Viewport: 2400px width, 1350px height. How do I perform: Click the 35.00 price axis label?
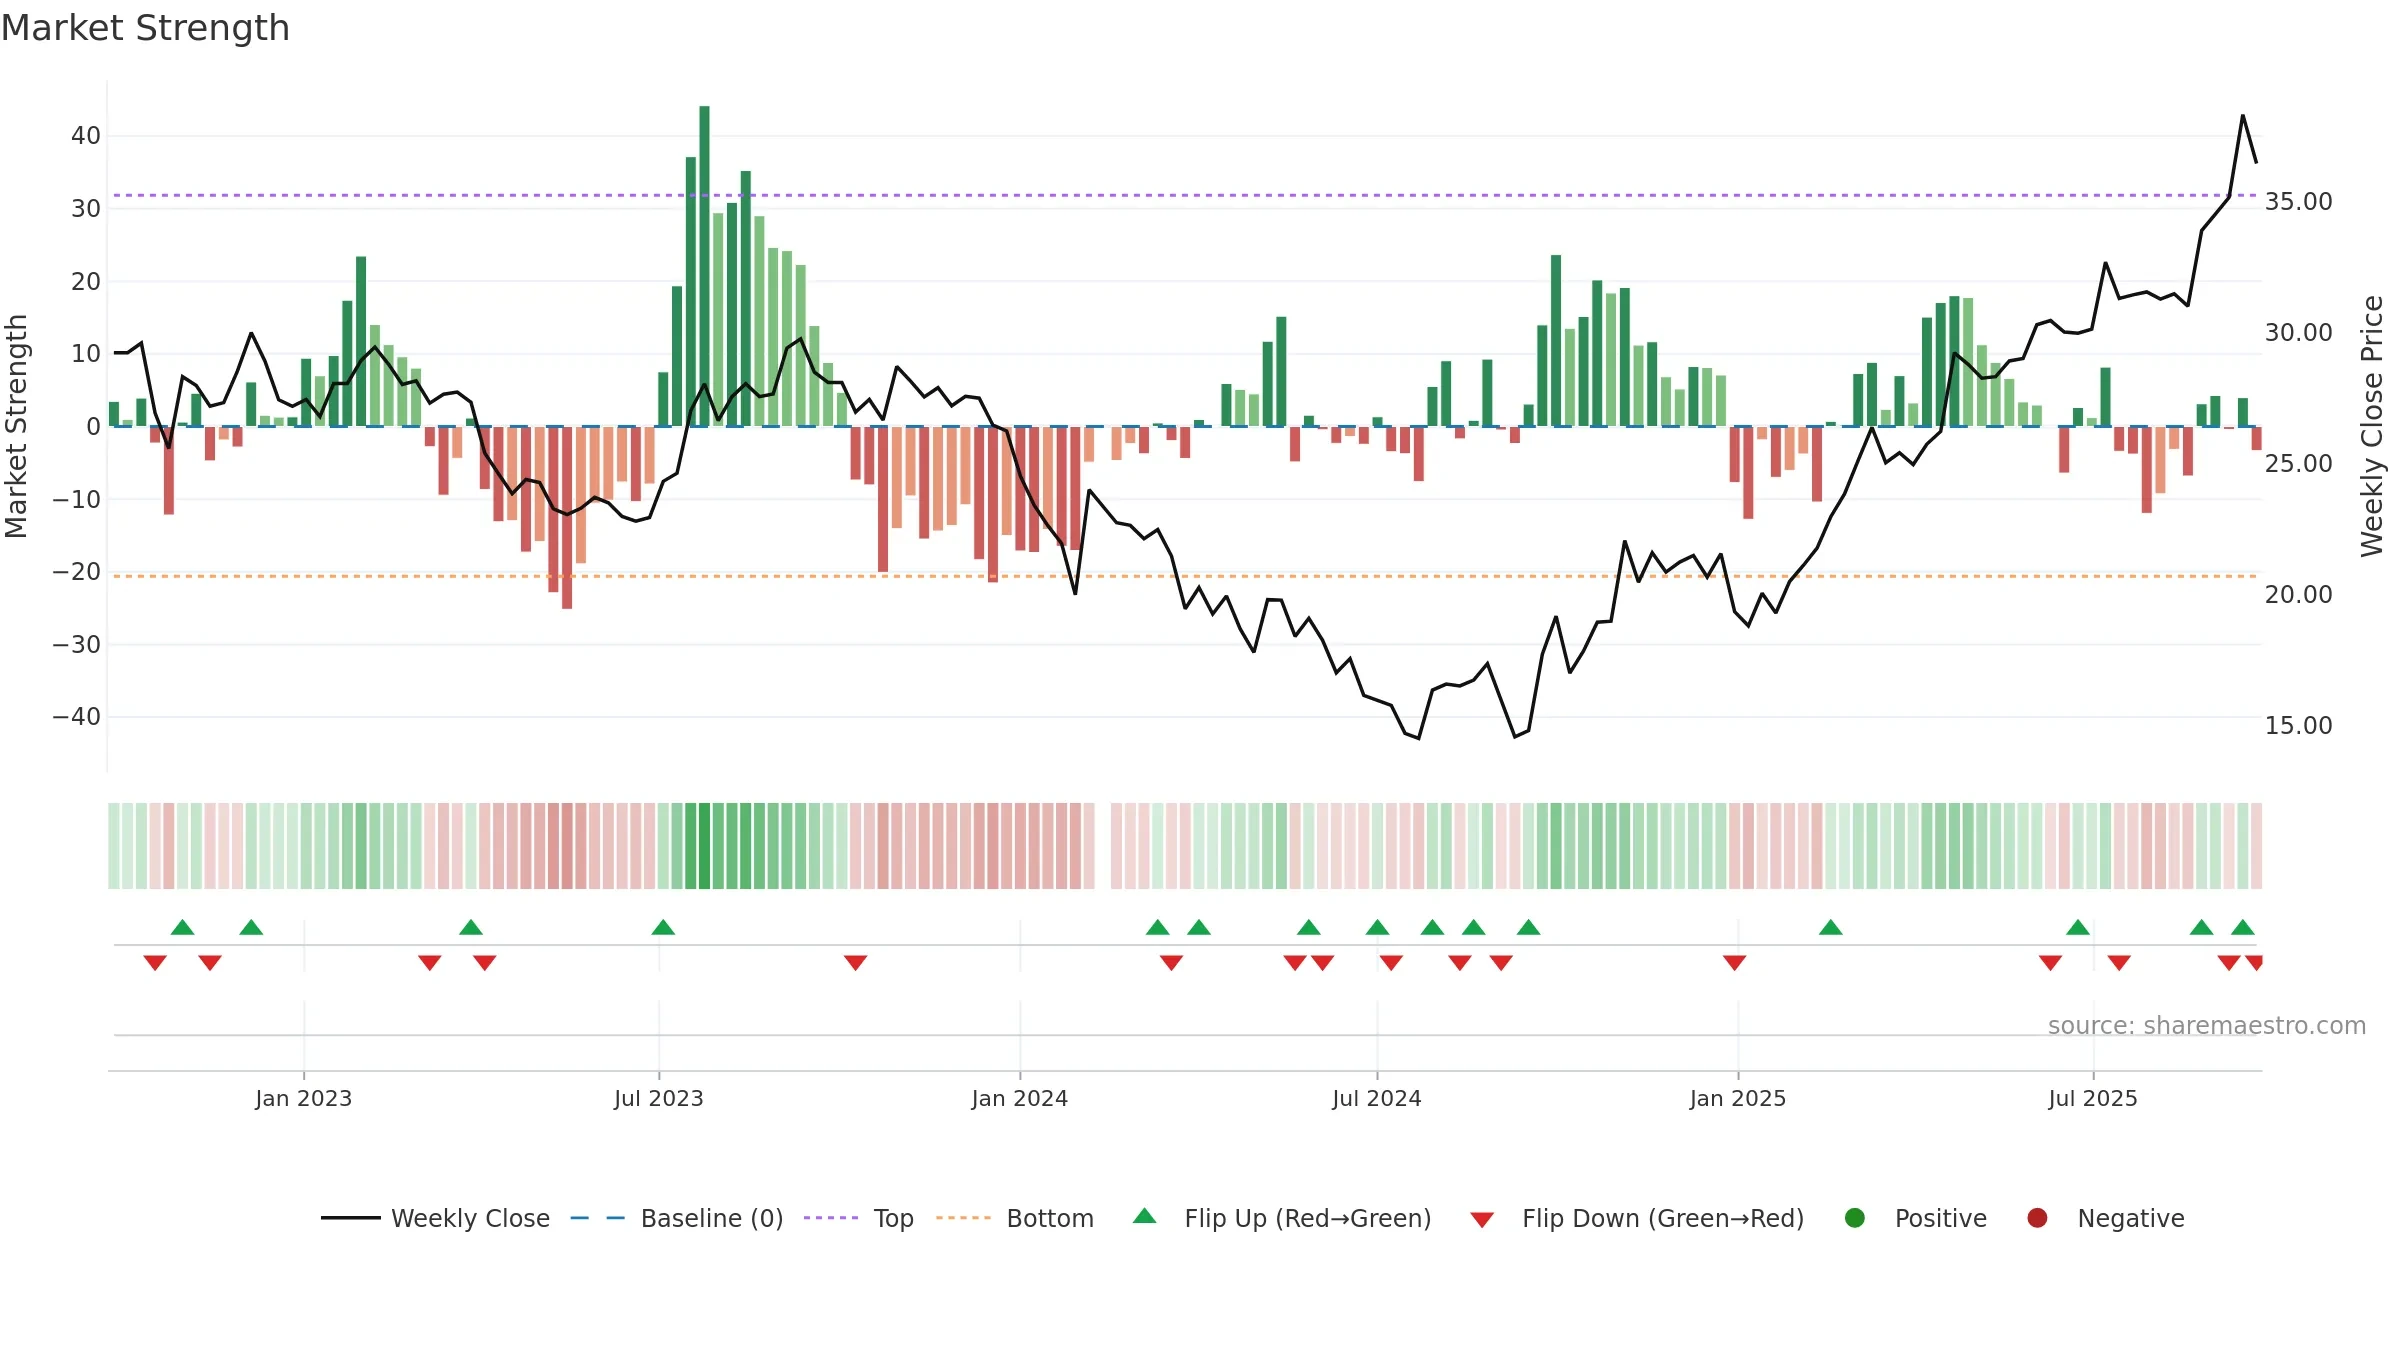[2298, 202]
